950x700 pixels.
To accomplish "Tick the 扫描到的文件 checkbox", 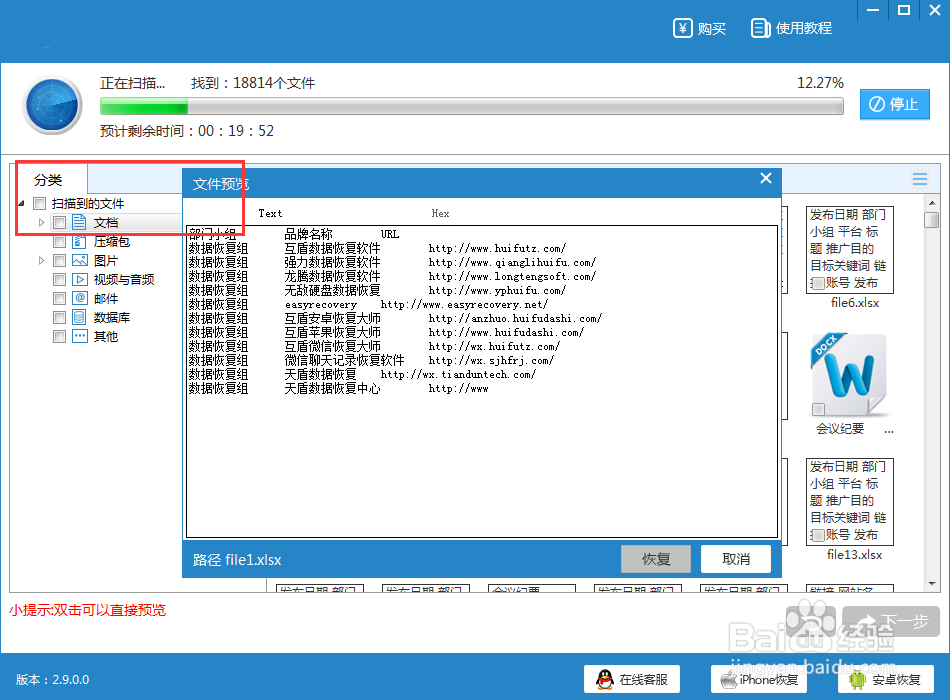I will click(x=40, y=203).
